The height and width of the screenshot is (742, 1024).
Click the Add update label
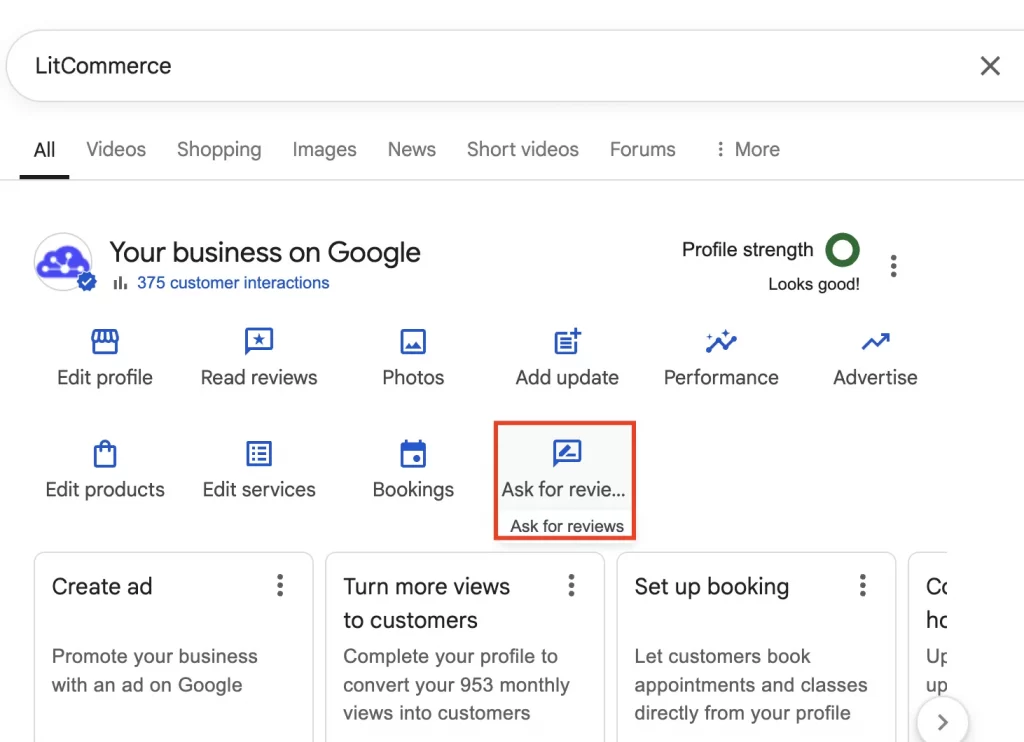pyautogui.click(x=568, y=378)
